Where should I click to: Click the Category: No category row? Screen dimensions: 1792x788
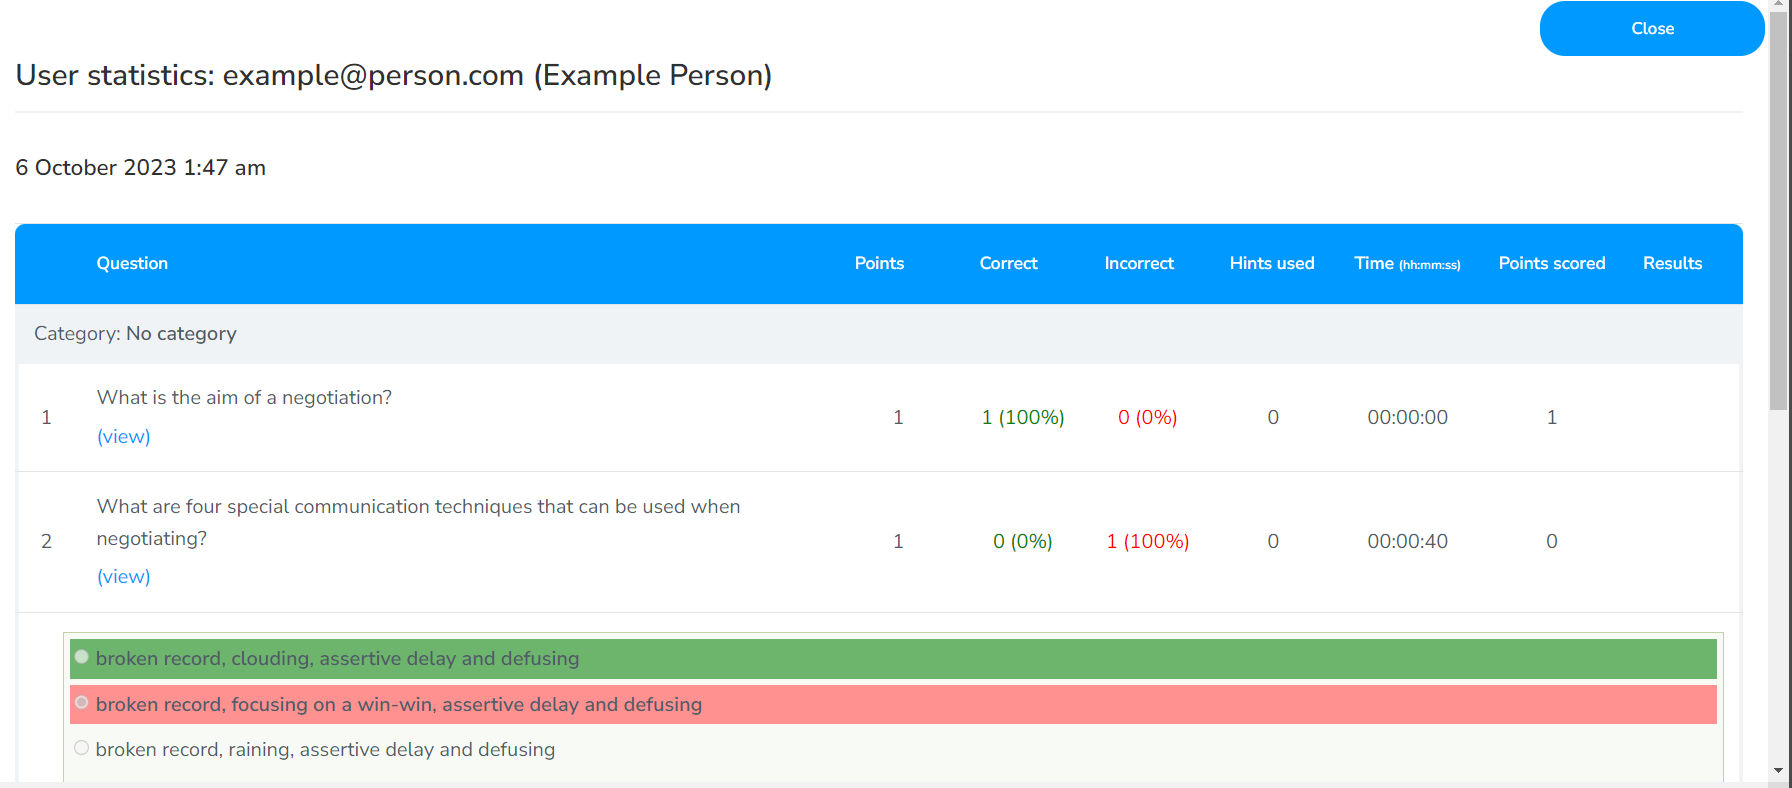coord(135,334)
